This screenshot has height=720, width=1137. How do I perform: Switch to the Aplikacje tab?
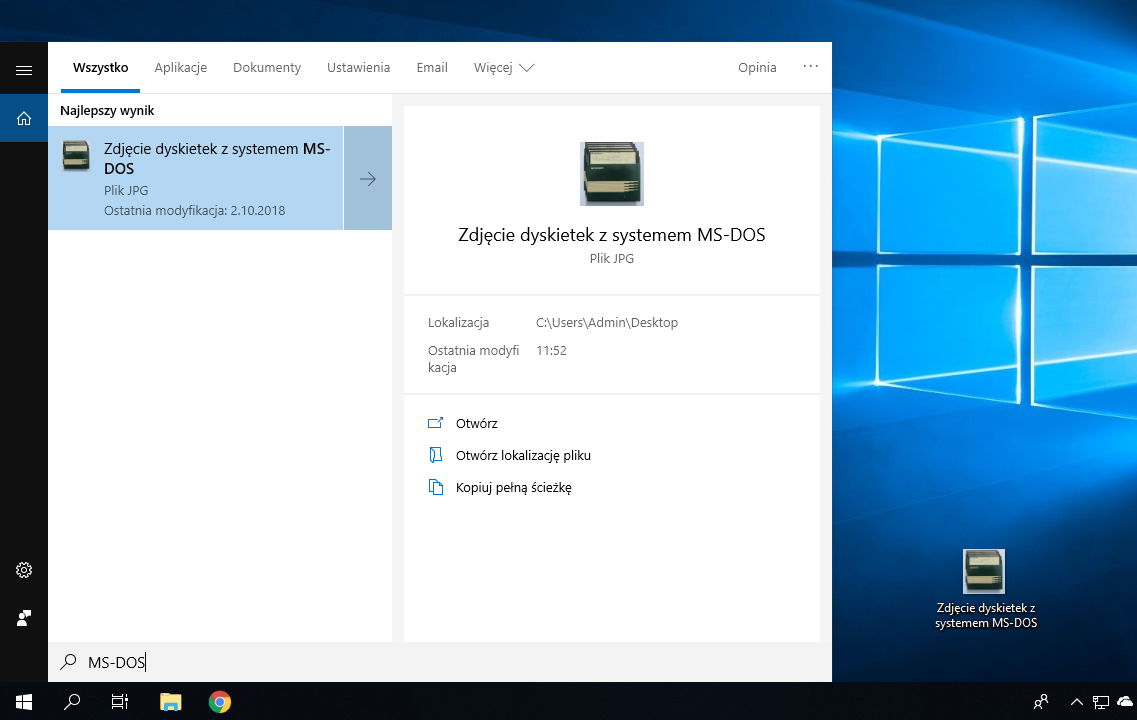pos(180,68)
